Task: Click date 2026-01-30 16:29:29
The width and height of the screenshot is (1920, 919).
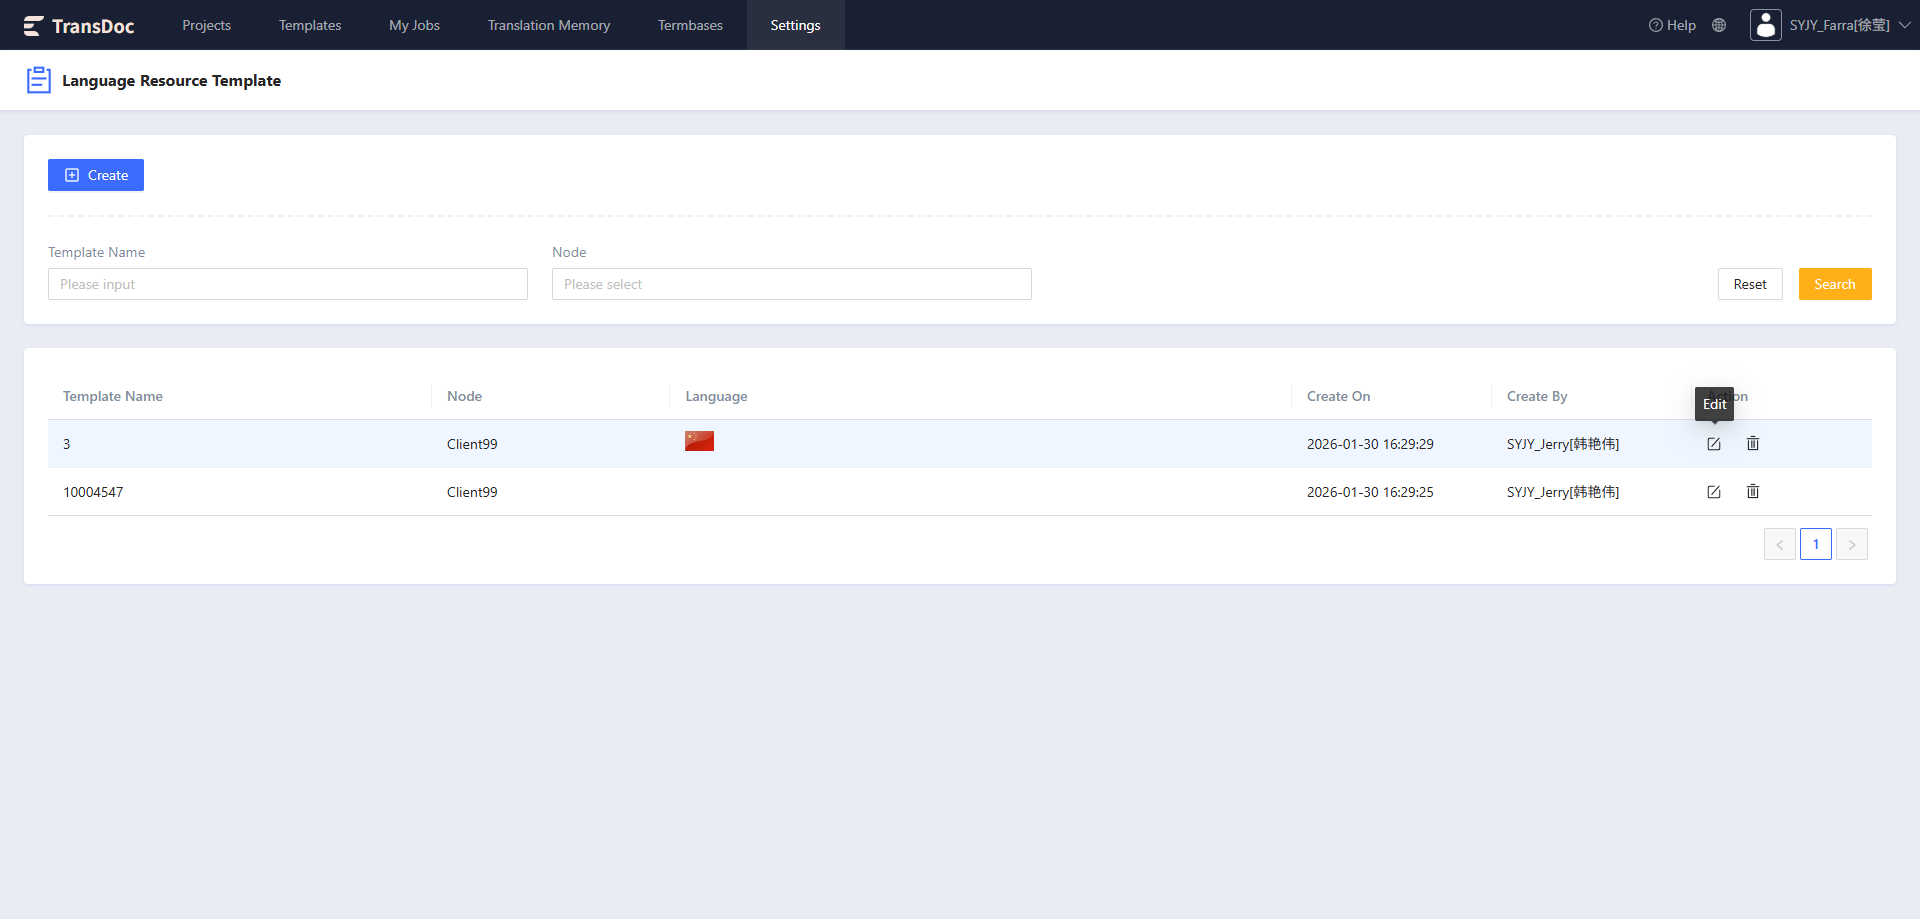Action: [x=1370, y=444]
